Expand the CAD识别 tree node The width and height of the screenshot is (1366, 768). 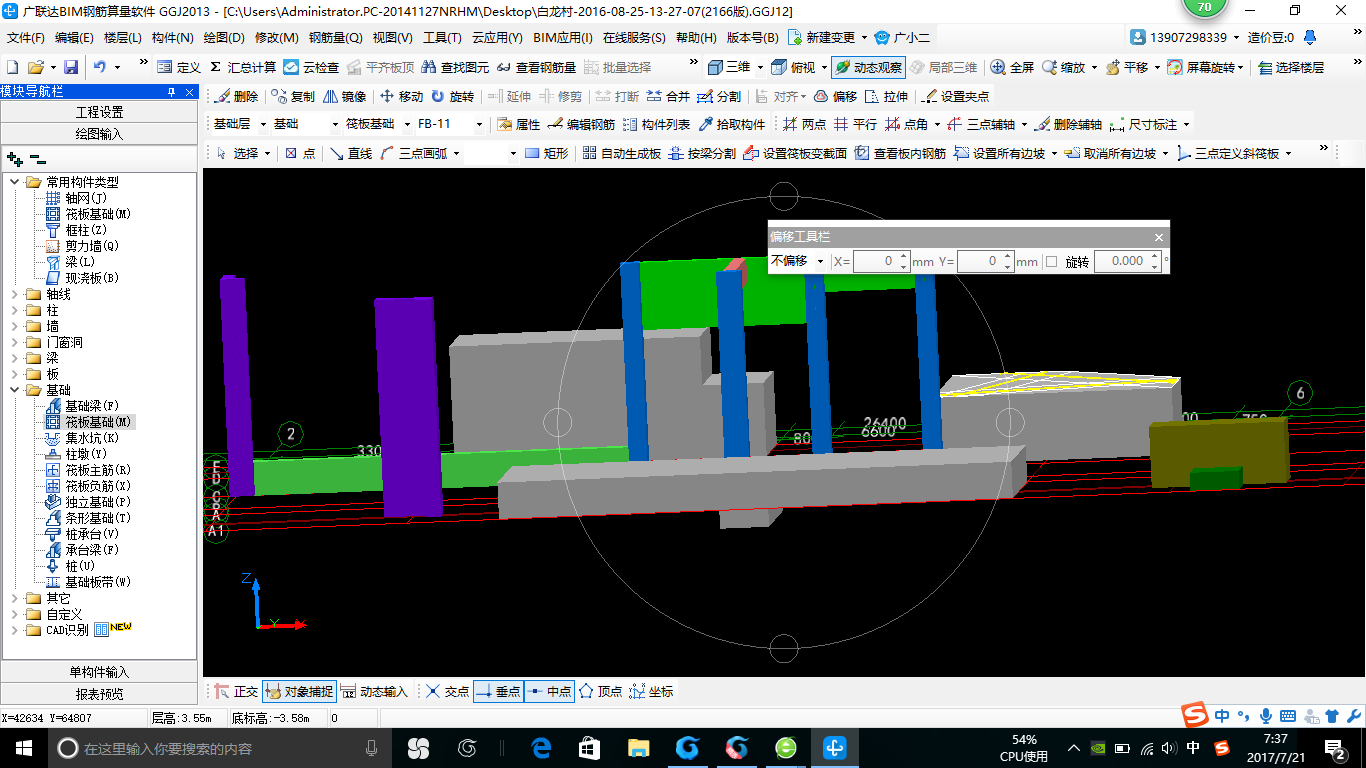(x=15, y=630)
